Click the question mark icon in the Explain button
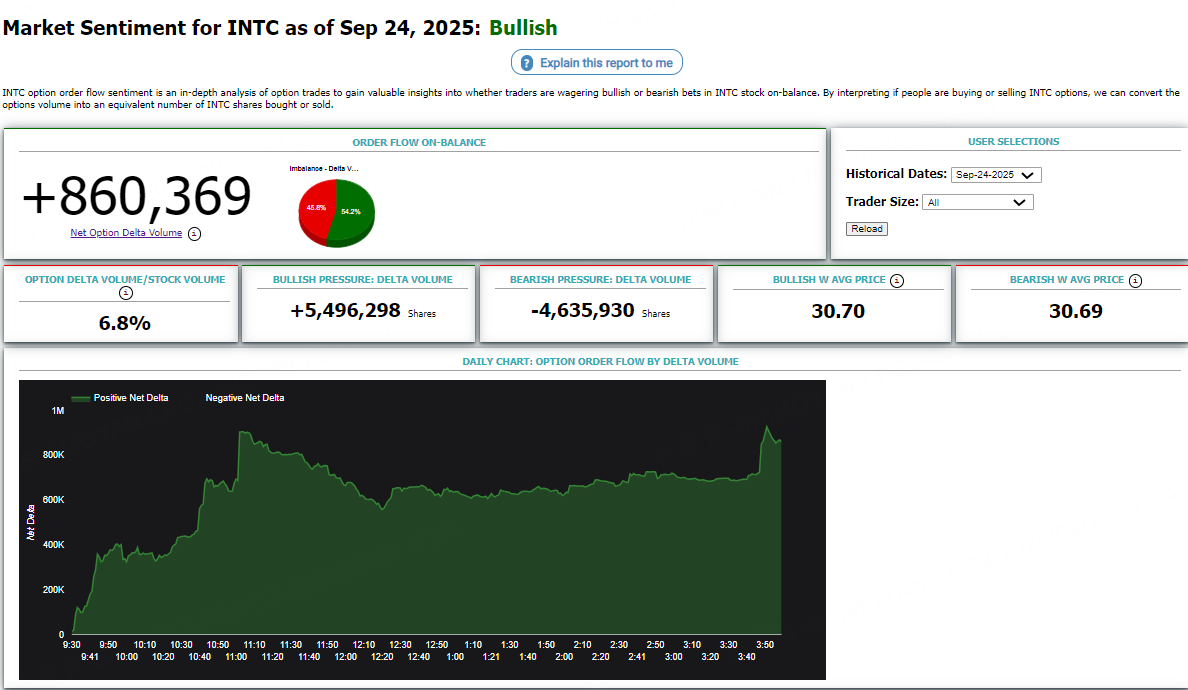1188x690 pixels. [x=527, y=63]
